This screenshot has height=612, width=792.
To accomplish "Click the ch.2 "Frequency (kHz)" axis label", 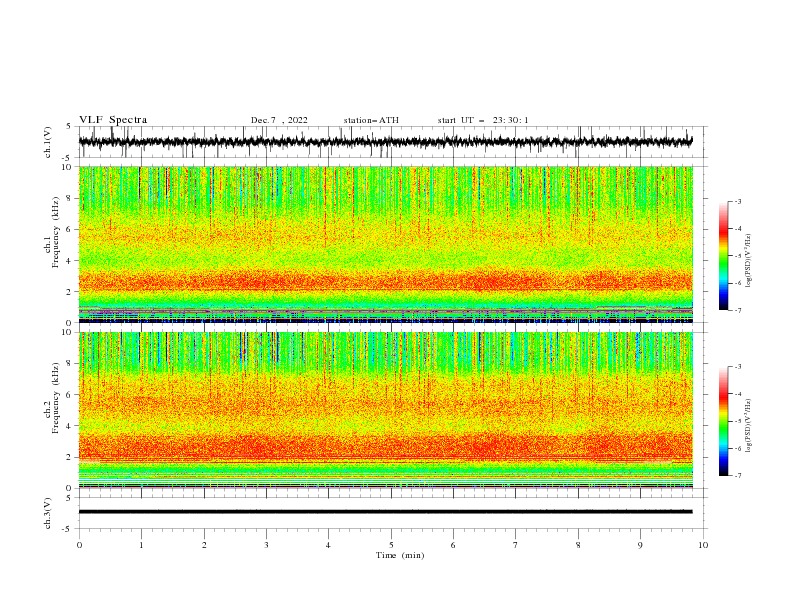I will pyautogui.click(x=55, y=398).
